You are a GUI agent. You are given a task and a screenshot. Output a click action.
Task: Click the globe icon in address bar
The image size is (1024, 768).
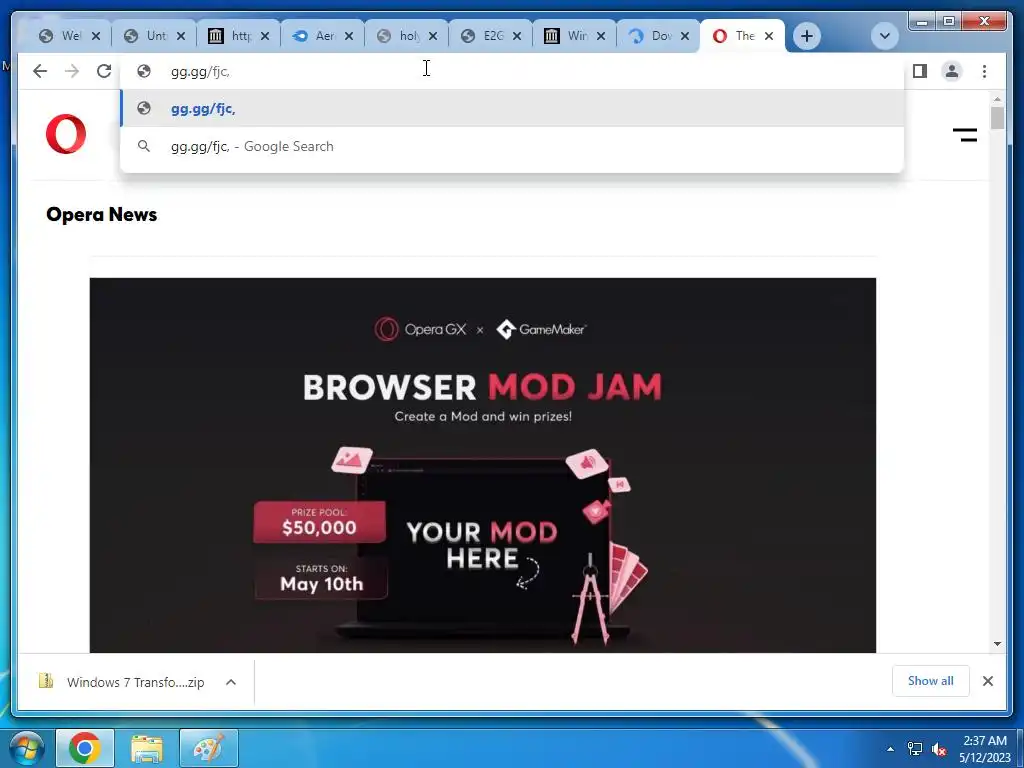(x=144, y=71)
